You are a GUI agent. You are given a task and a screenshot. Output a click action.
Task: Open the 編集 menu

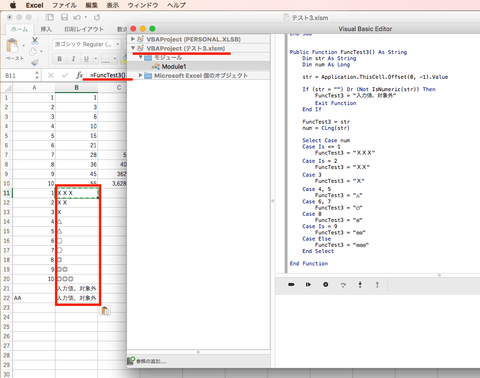[92, 5]
